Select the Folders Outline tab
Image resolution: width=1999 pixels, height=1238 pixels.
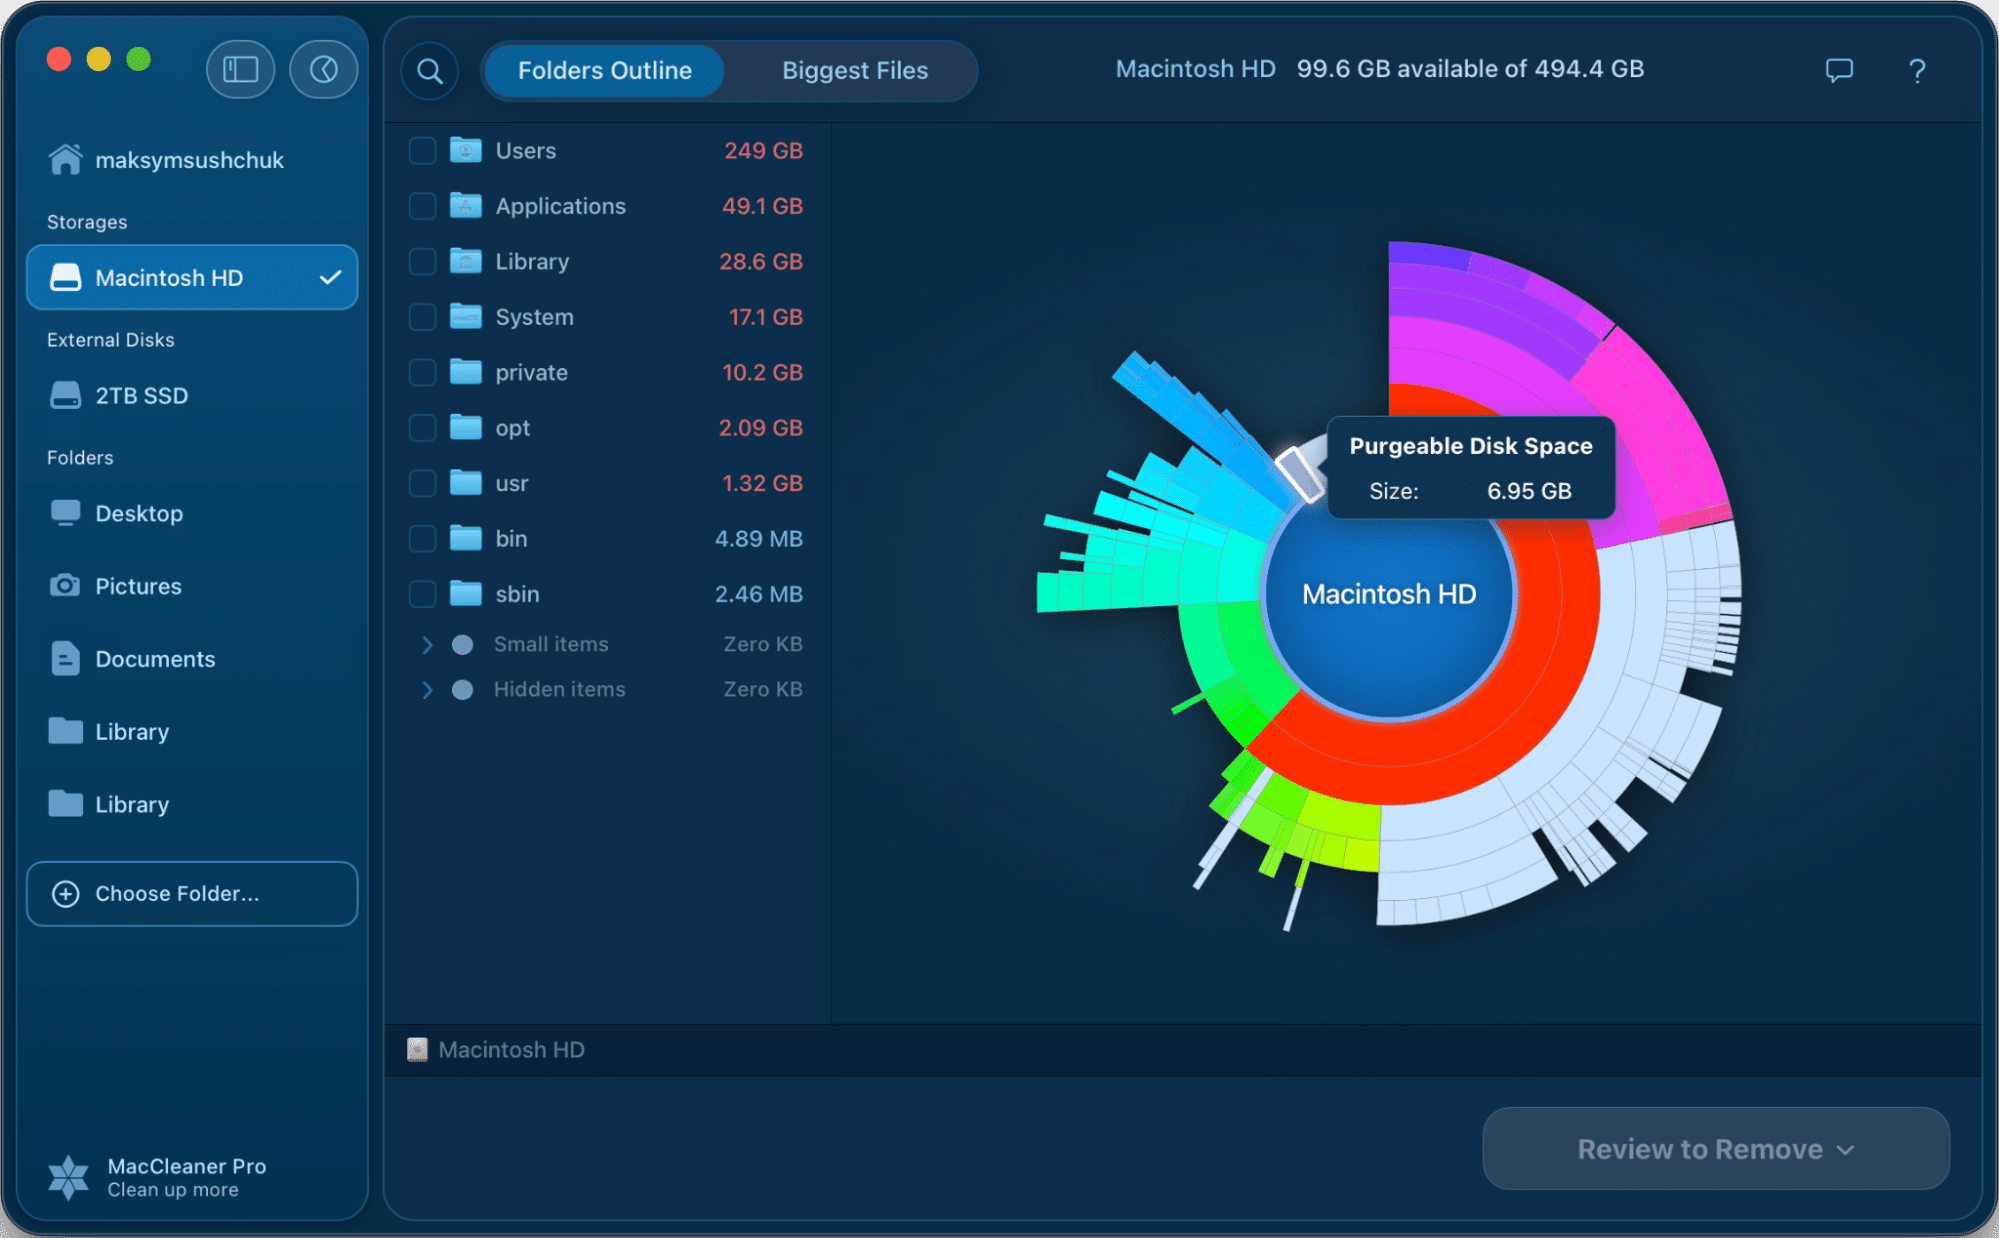point(604,71)
